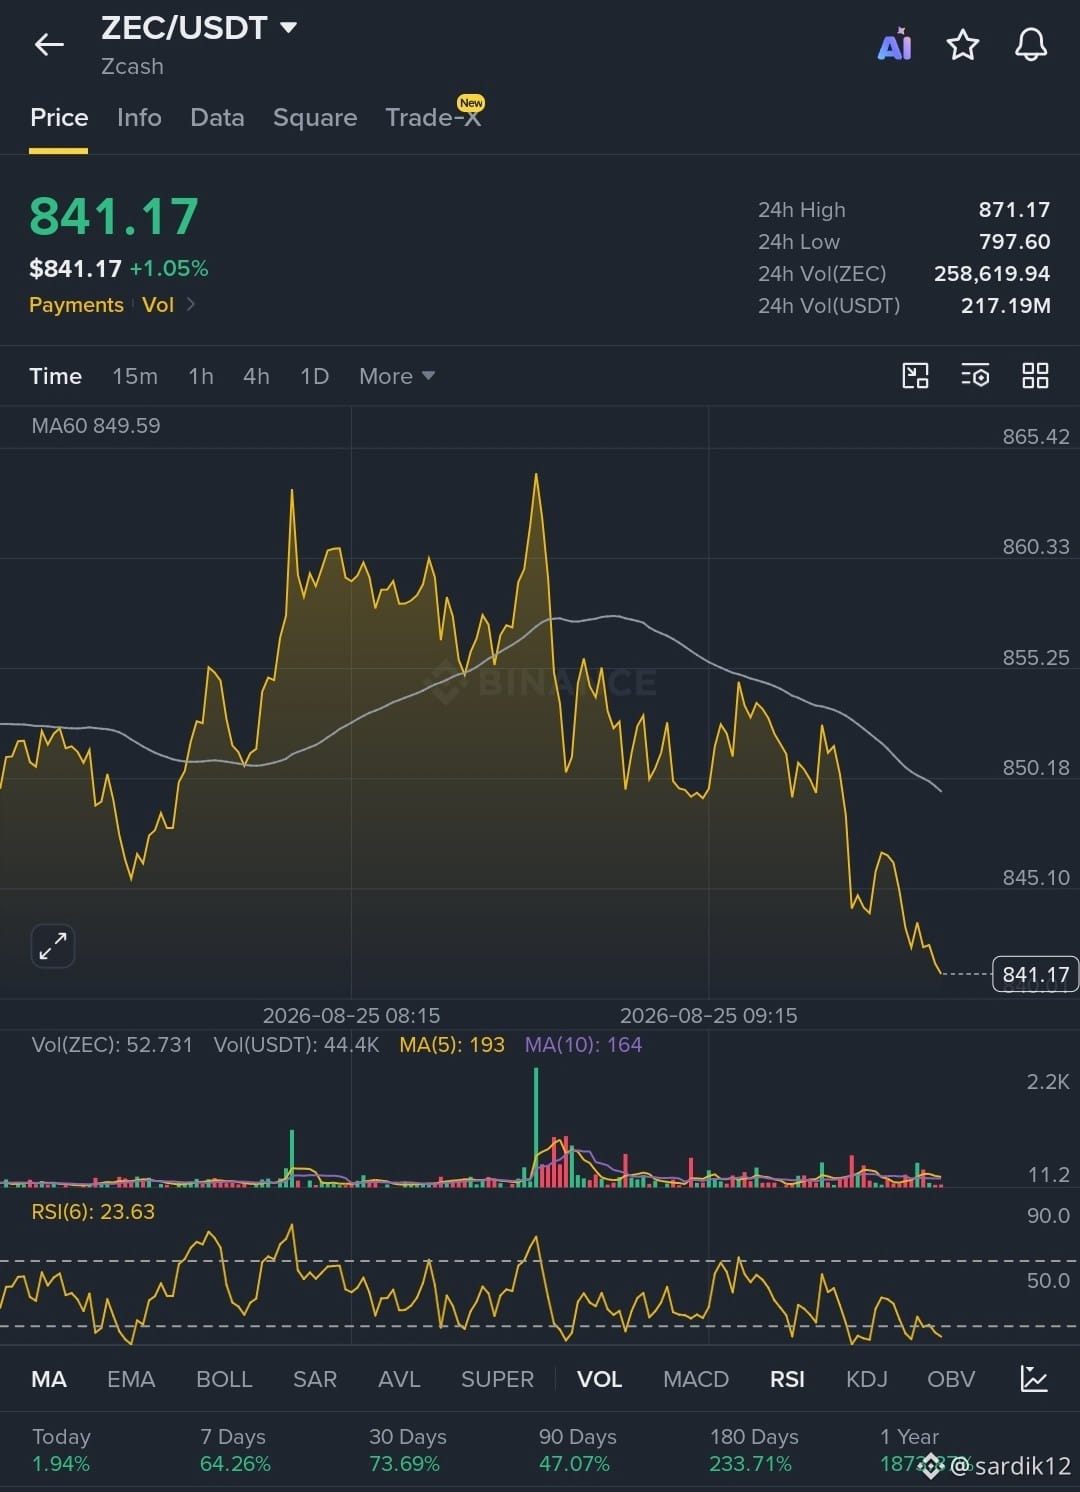Switch to the Info tab
Viewport: 1080px width, 1492px height.
coord(139,118)
